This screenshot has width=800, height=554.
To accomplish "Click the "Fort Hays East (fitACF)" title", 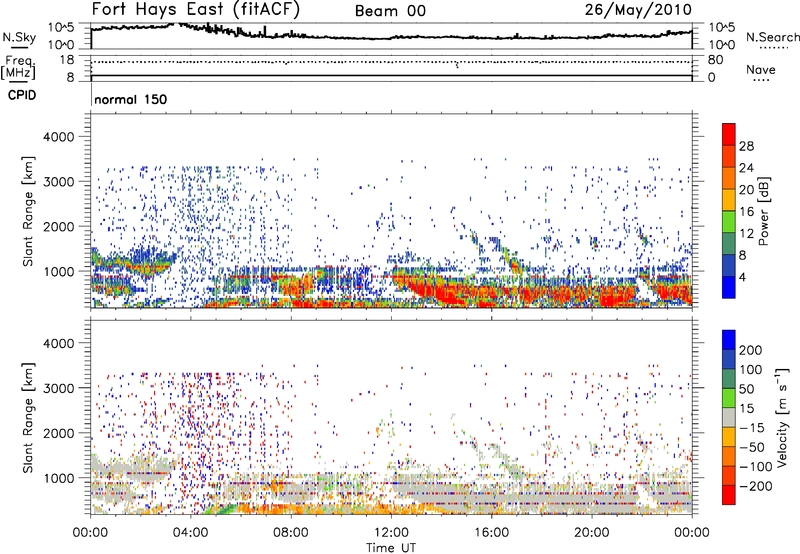I will [x=196, y=10].
